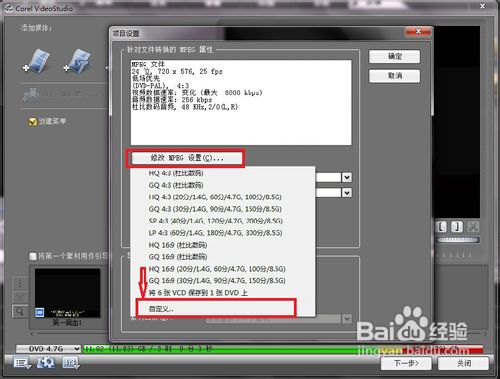Click the third bottom toolbar icon with arrow

(x=71, y=362)
